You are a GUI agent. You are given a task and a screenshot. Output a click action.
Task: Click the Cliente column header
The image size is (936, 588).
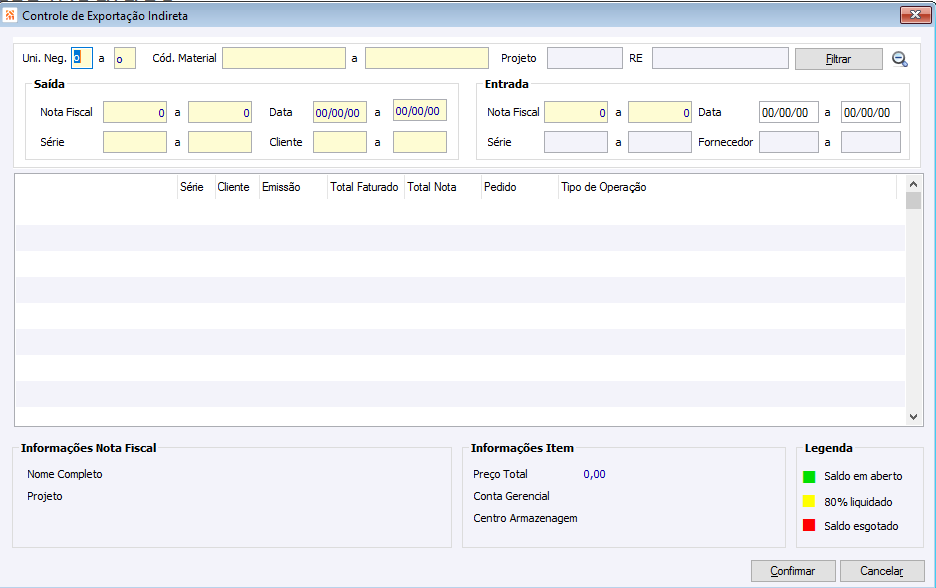(237, 187)
